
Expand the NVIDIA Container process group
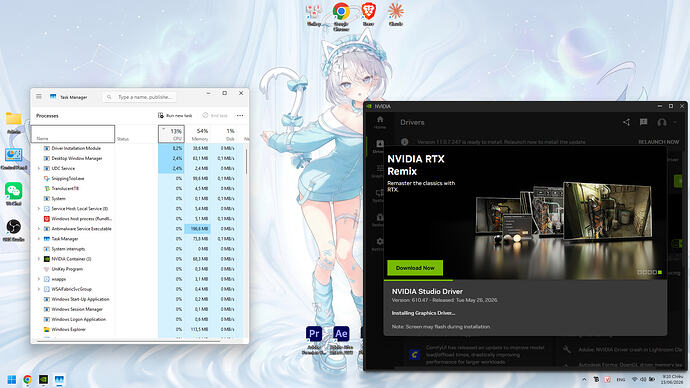pos(39,259)
